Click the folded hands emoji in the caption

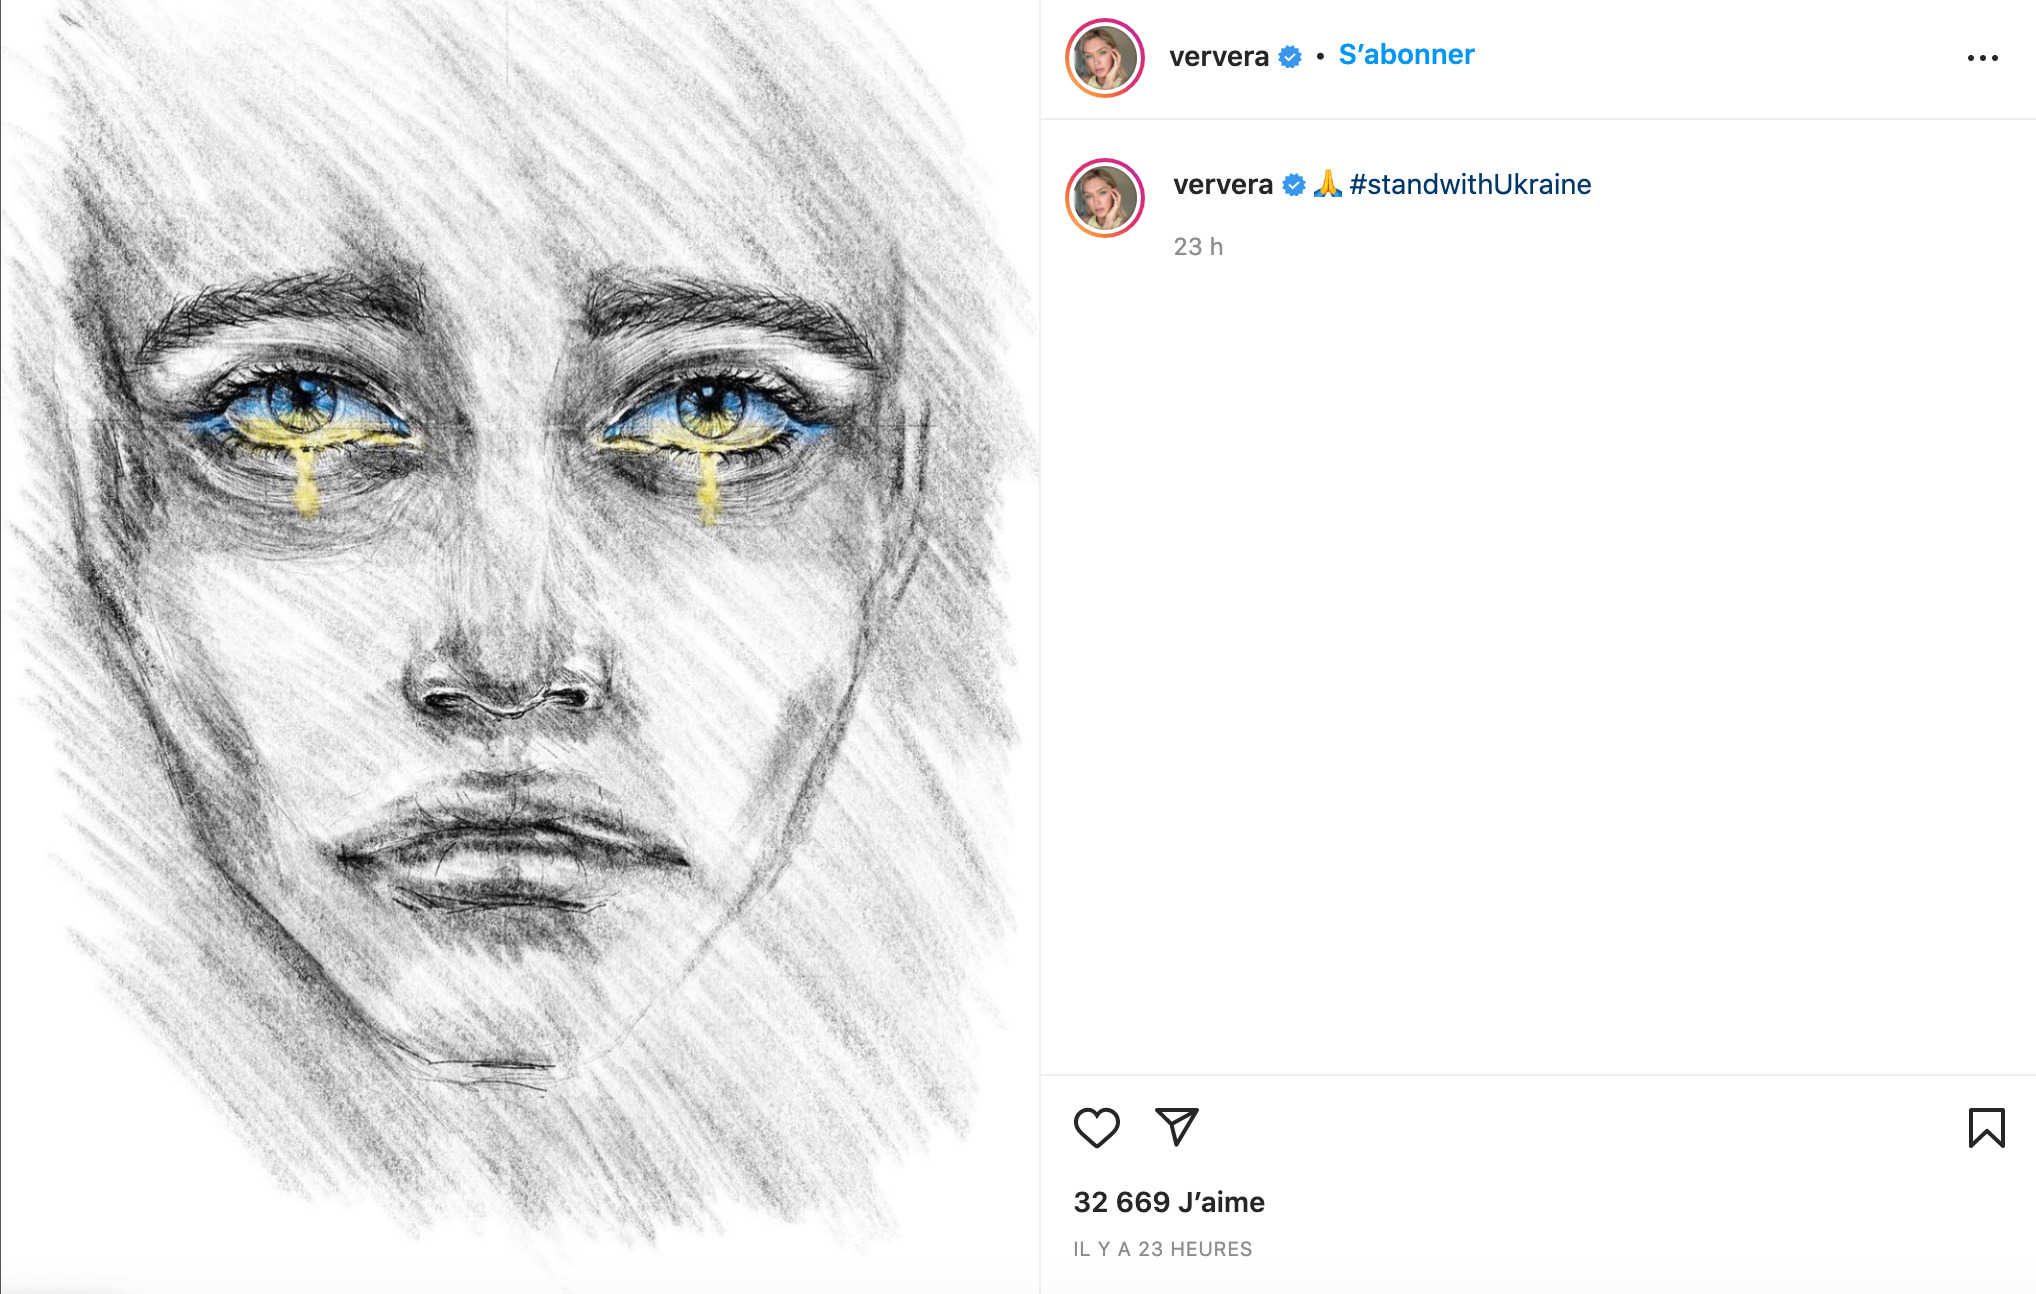coord(1327,184)
